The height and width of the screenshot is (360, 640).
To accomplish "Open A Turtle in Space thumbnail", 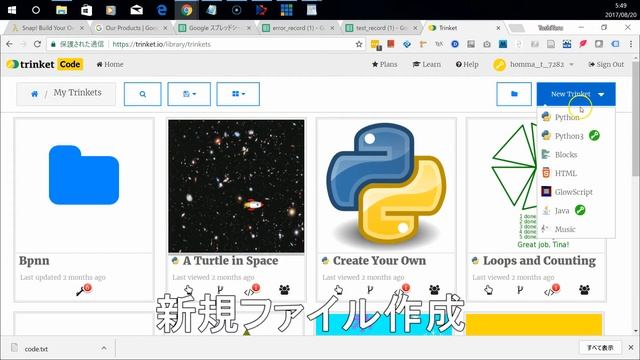I will click(x=236, y=186).
